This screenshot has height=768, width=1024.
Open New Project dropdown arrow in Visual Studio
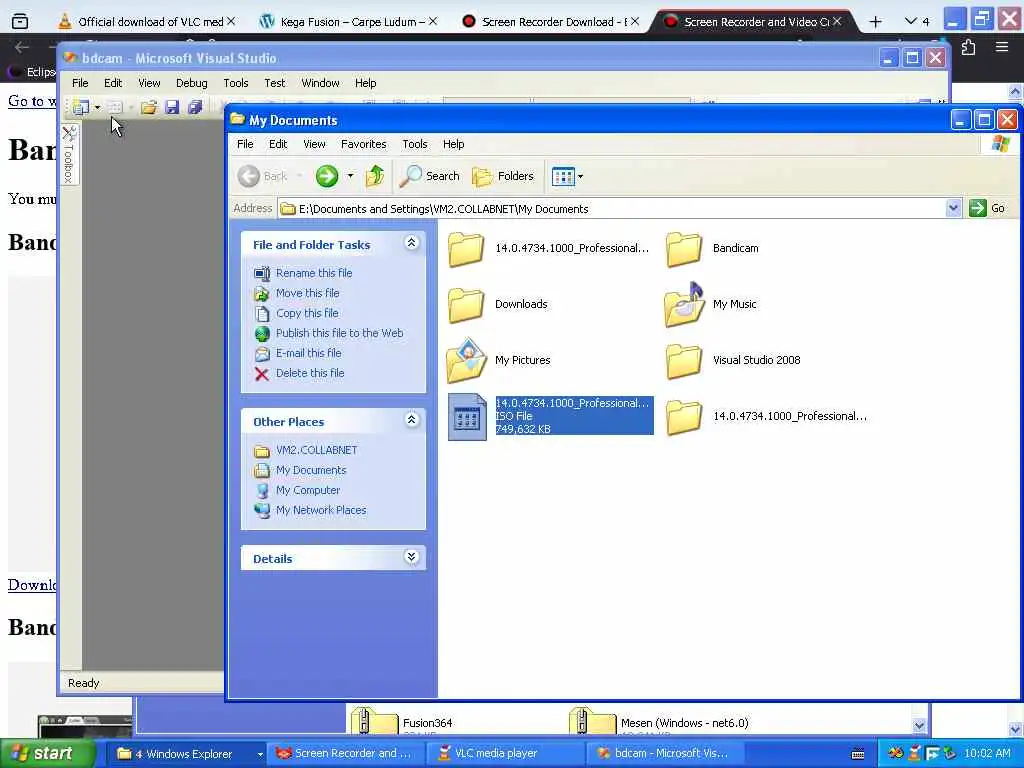[x=97, y=107]
